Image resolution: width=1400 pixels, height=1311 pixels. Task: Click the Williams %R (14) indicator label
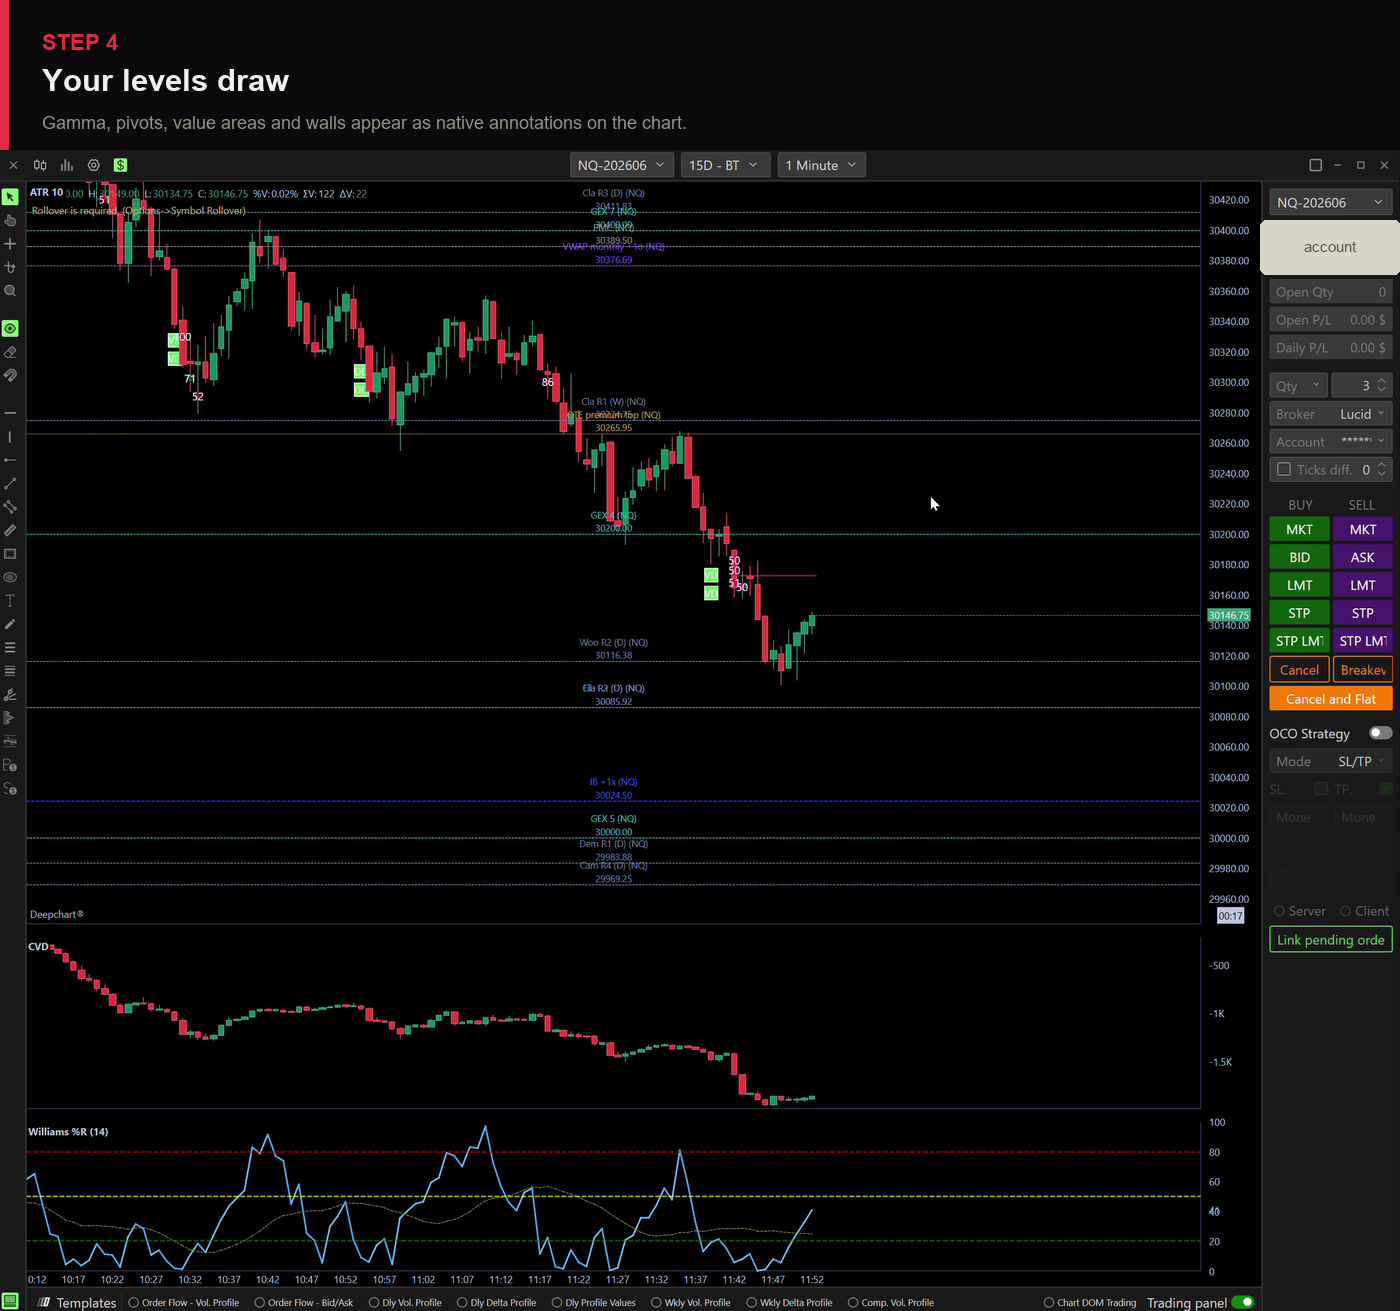click(68, 1132)
